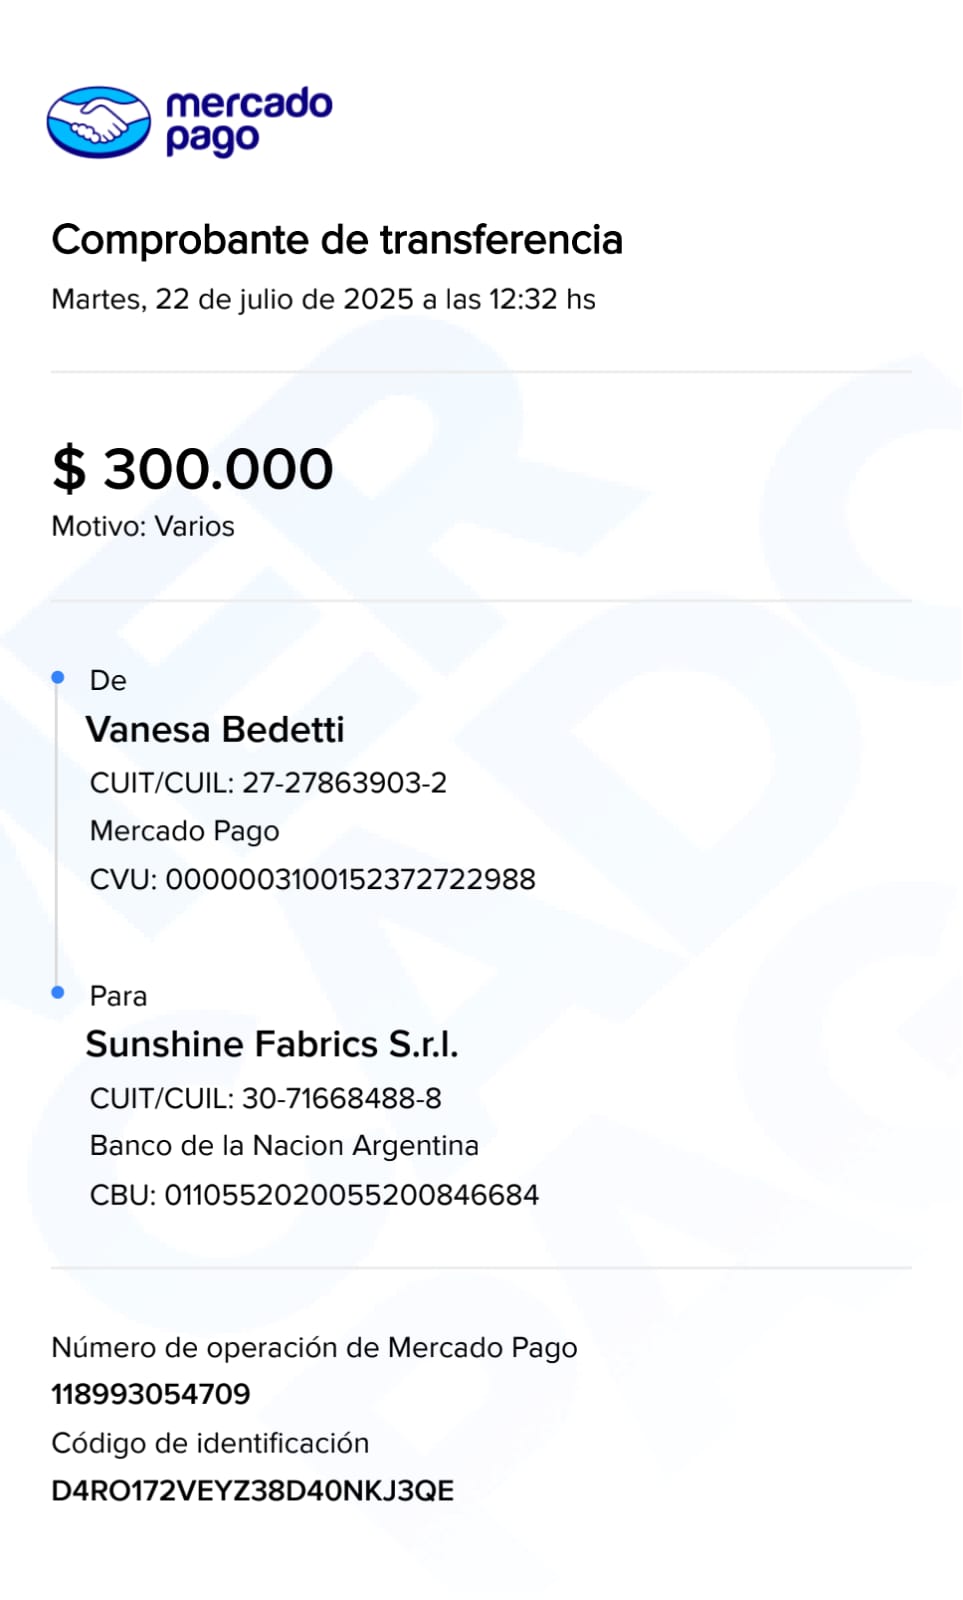
Task: Click the recipient name Sunshine Fabrics S.r.l.
Action: click(272, 1044)
